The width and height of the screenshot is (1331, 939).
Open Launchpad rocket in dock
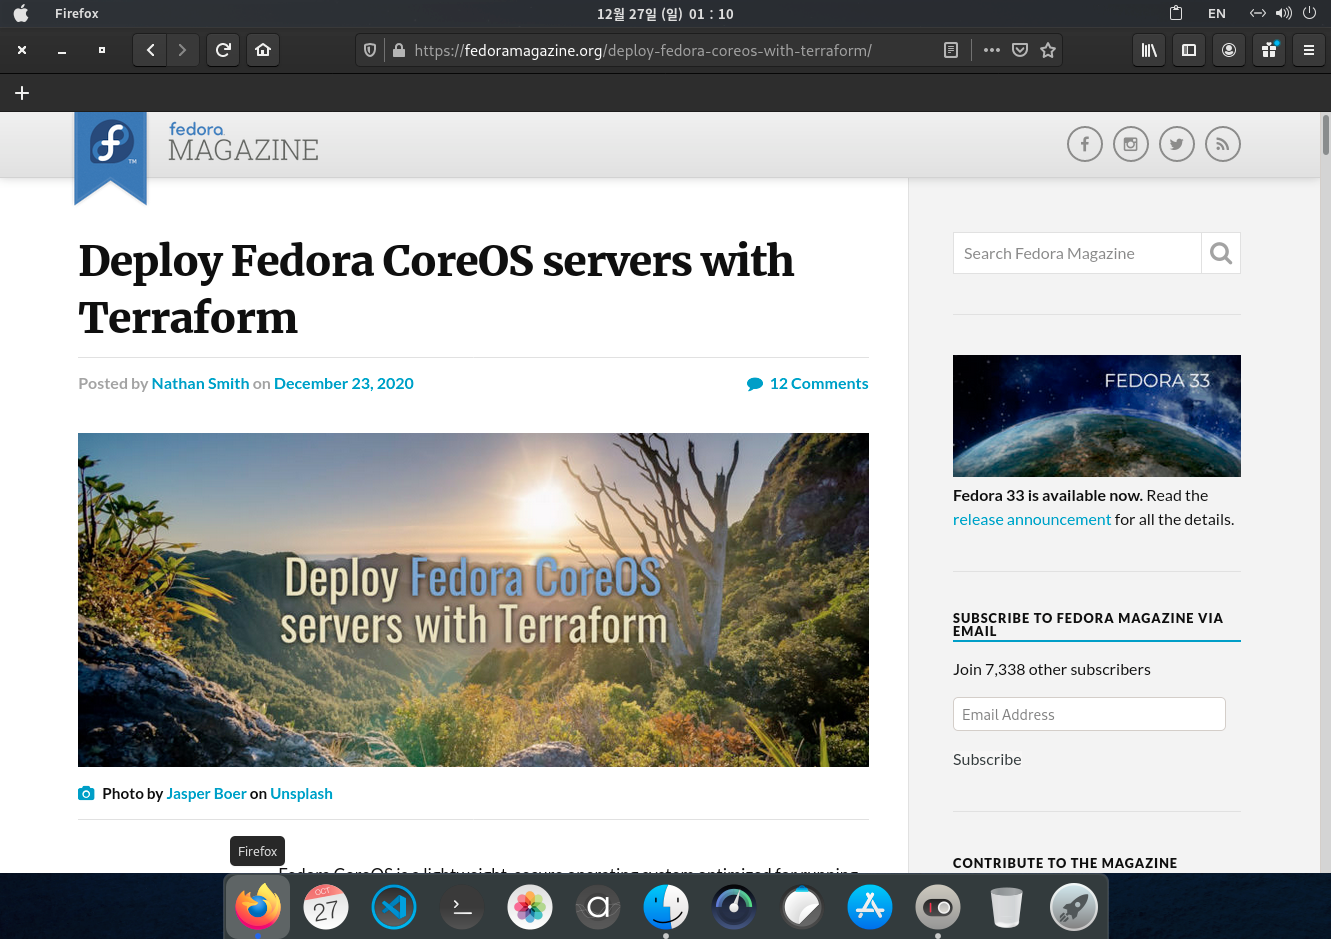coord(1074,907)
